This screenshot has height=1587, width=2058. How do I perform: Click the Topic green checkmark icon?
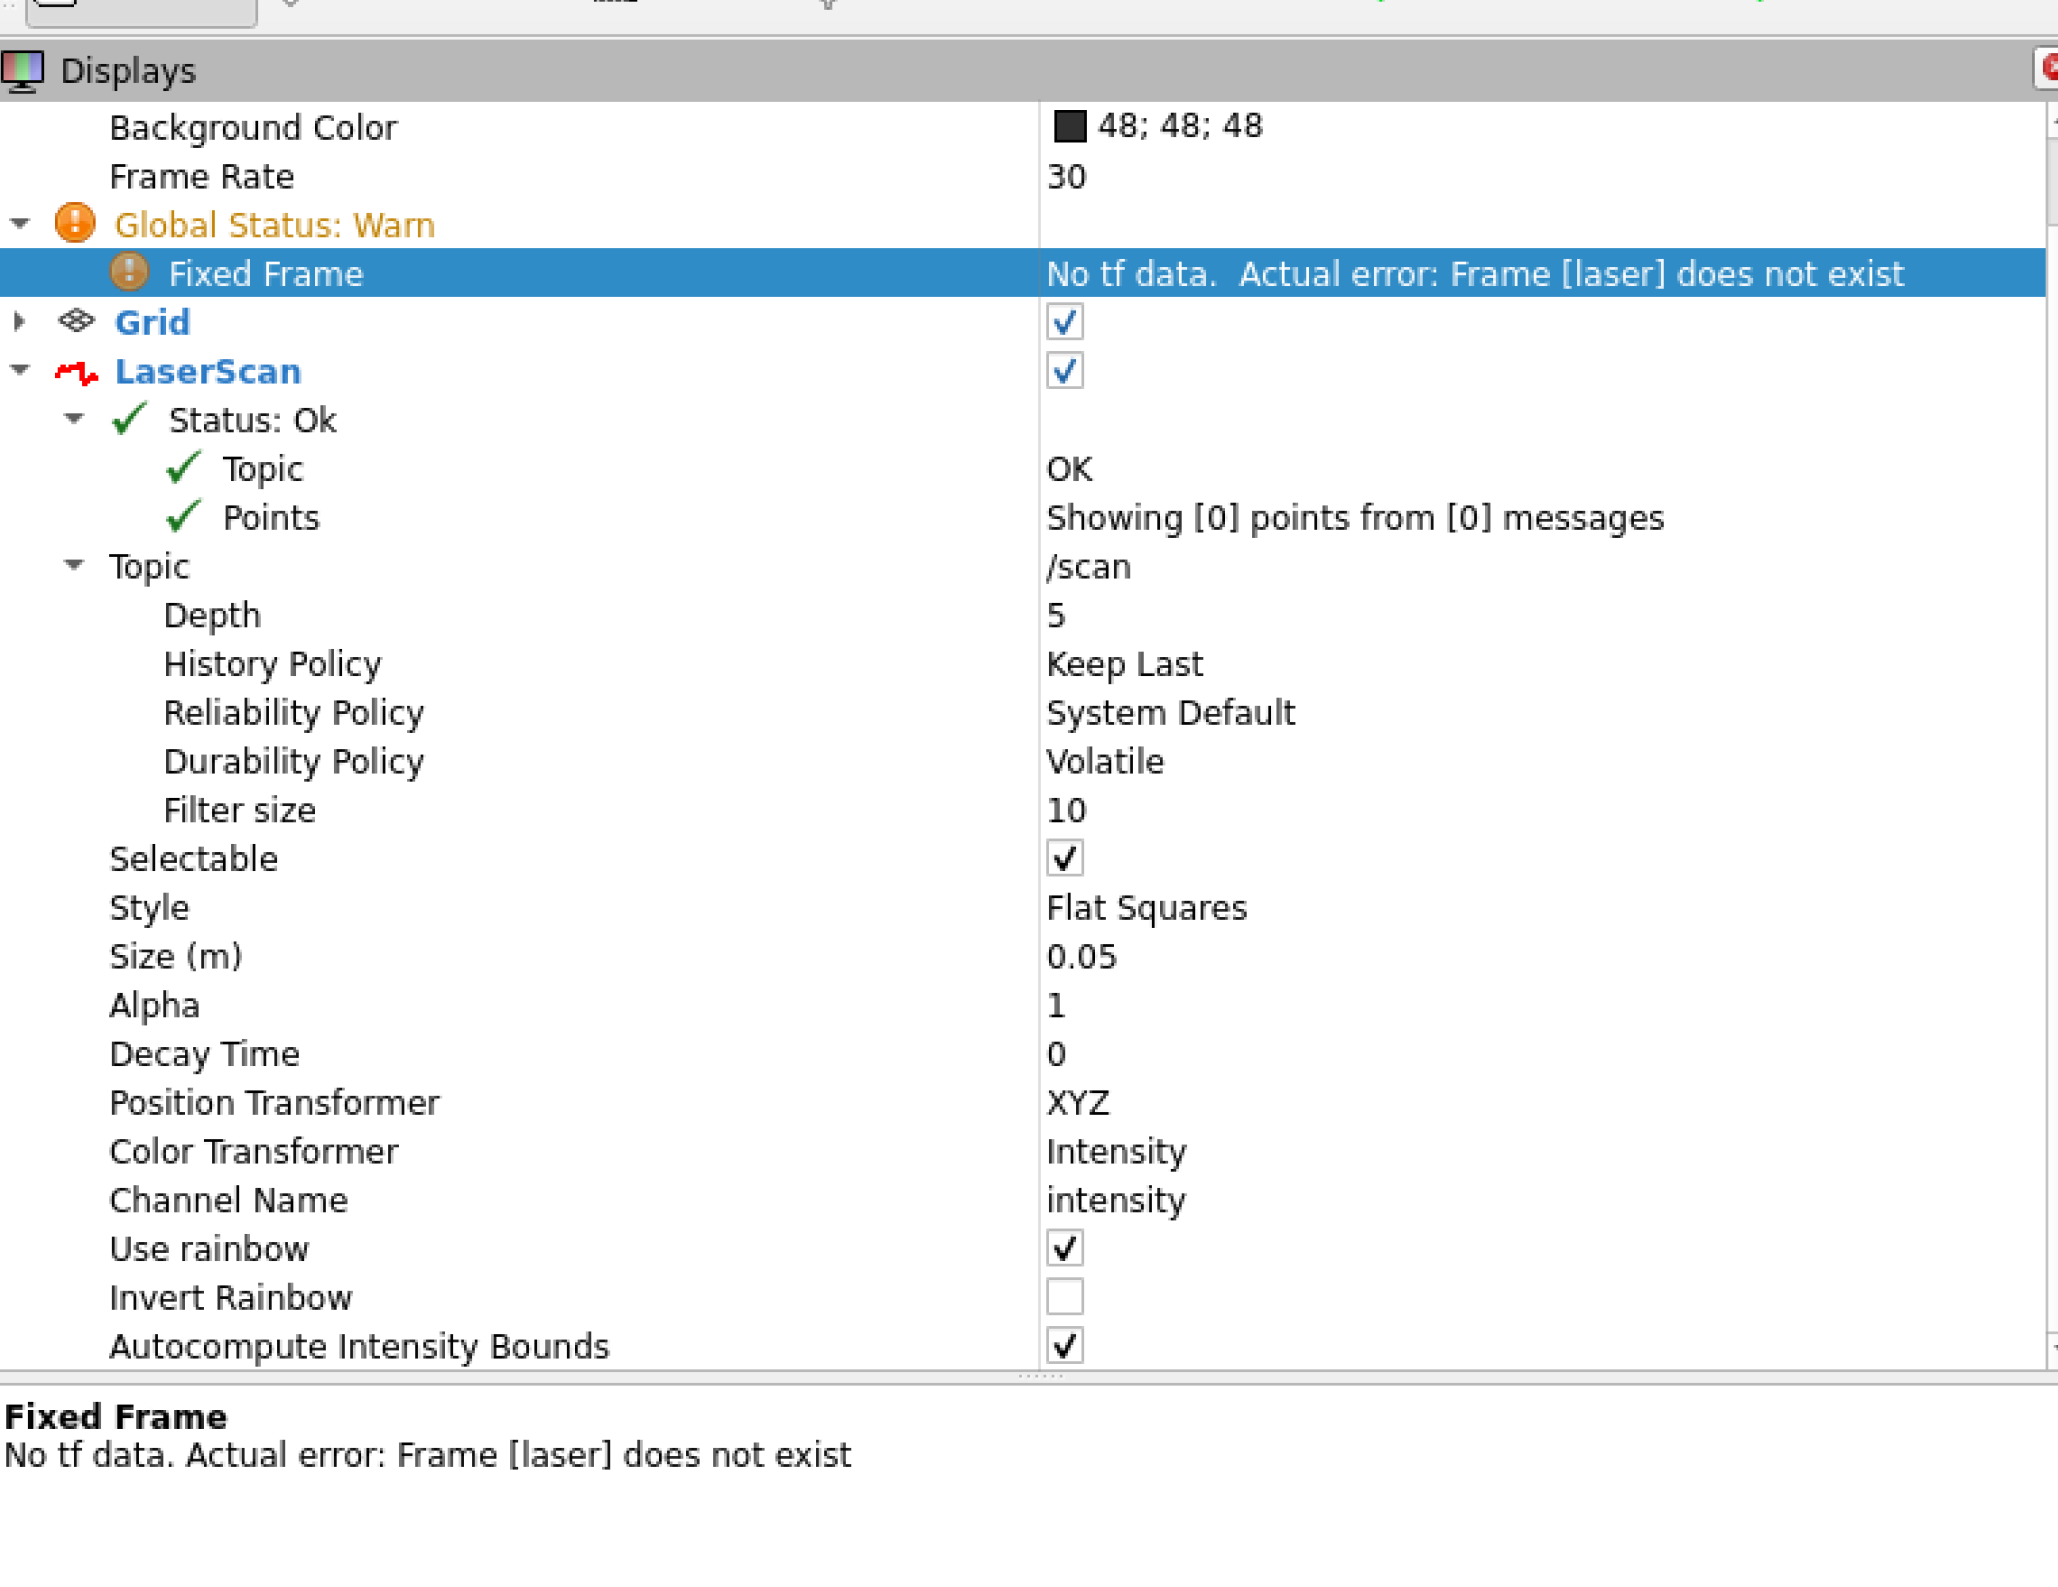pos(184,468)
